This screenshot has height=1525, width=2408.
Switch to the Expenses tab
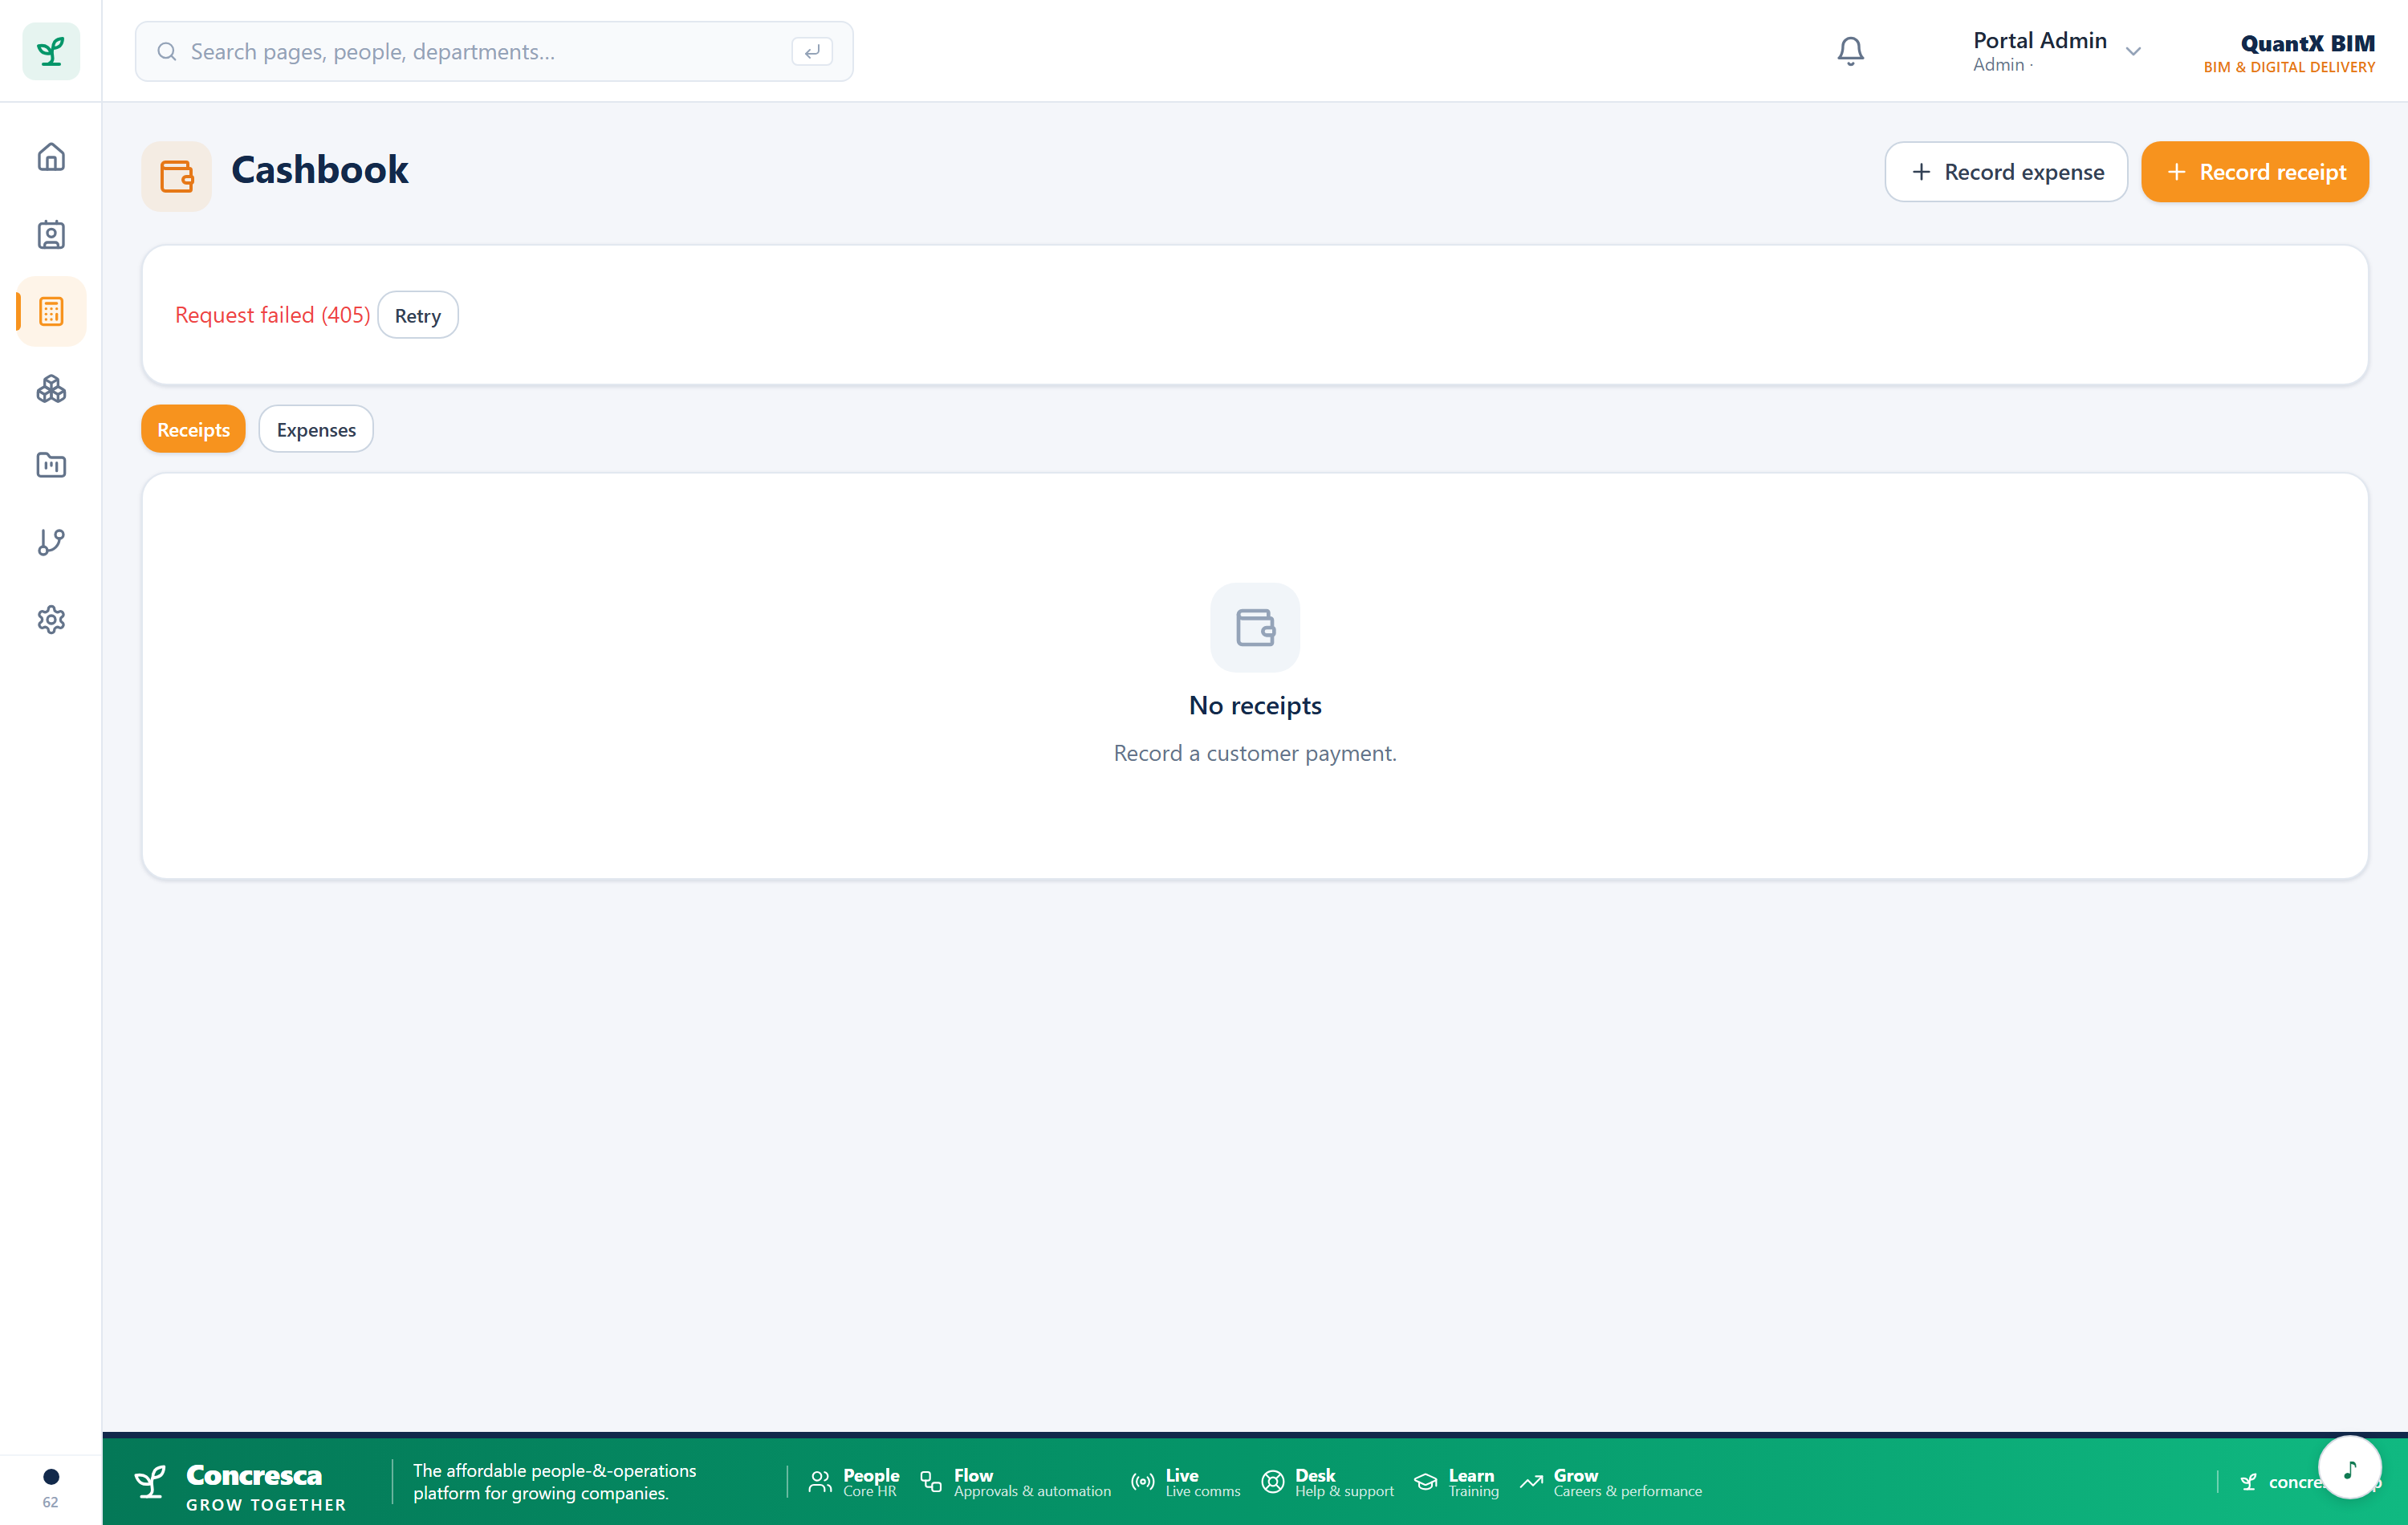(316, 429)
